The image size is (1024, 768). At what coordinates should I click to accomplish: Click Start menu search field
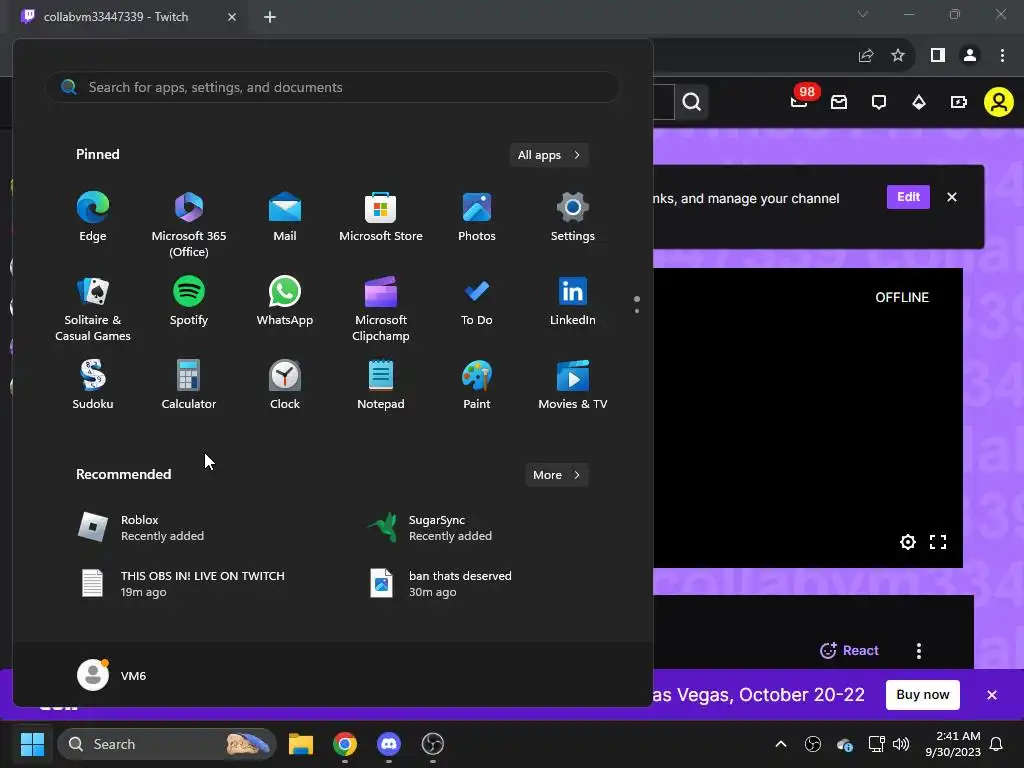tap(332, 87)
